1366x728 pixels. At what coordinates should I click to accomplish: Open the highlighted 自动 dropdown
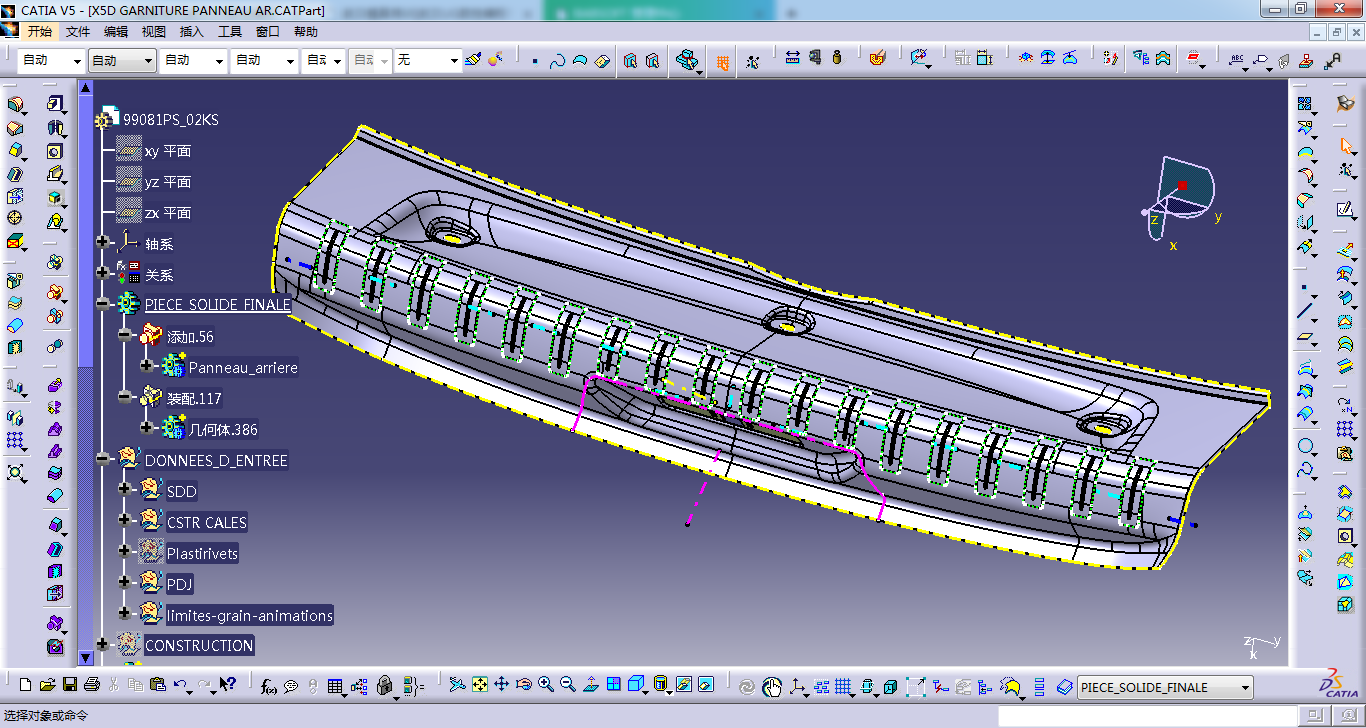[122, 60]
